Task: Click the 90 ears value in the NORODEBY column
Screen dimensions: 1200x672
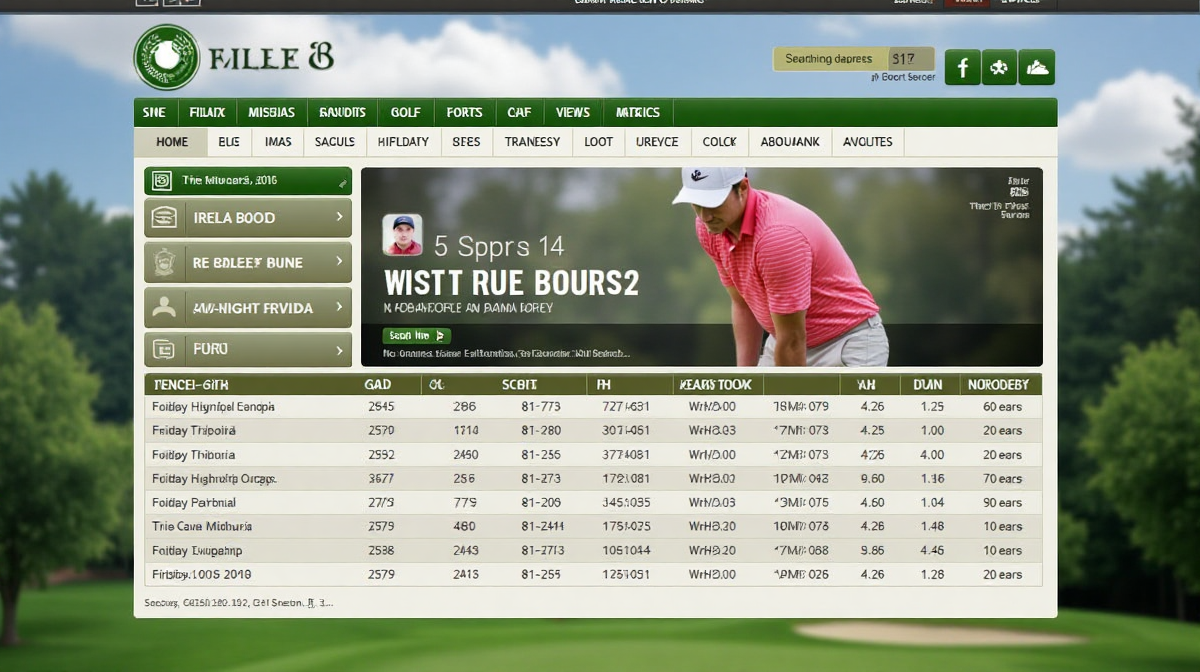Action: click(x=1002, y=503)
